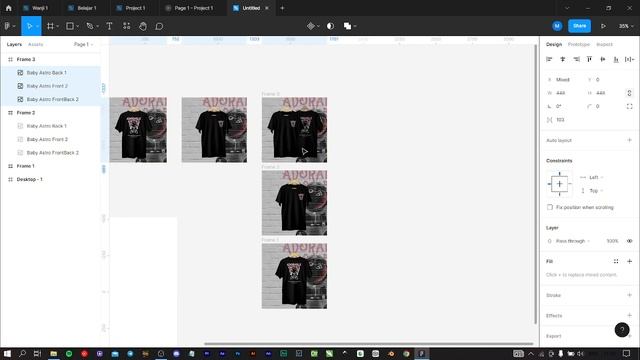Open the Pen tools dropdown arrow
Viewport: 640px width, 360px height.
98,26
